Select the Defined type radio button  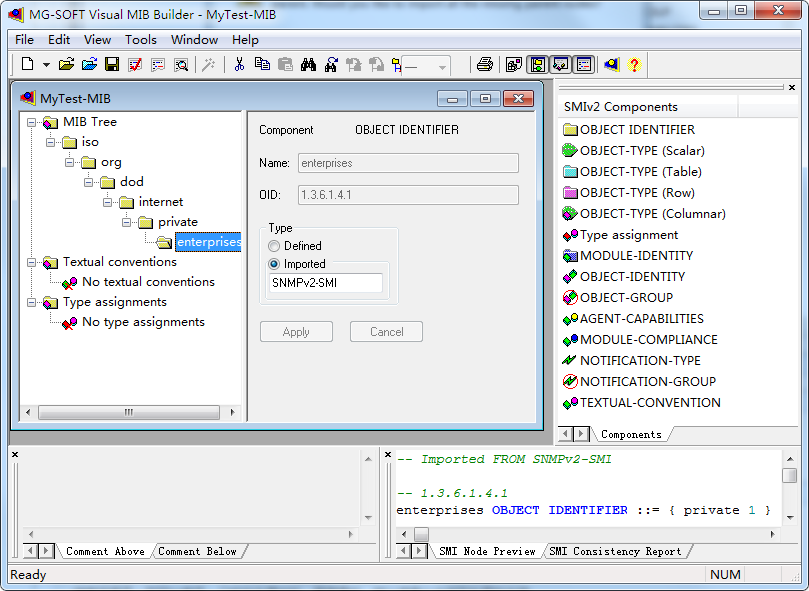(274, 246)
